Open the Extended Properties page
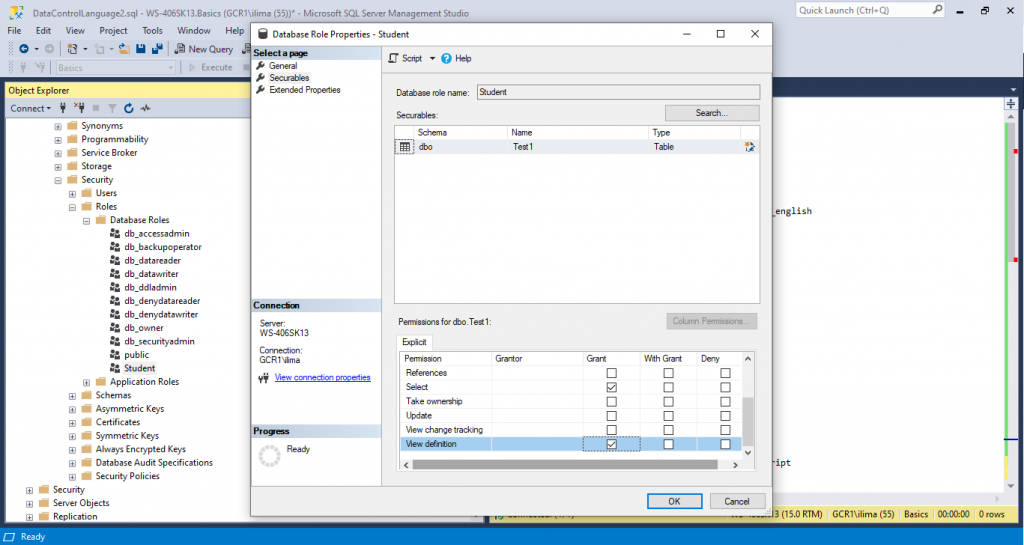 (x=305, y=89)
